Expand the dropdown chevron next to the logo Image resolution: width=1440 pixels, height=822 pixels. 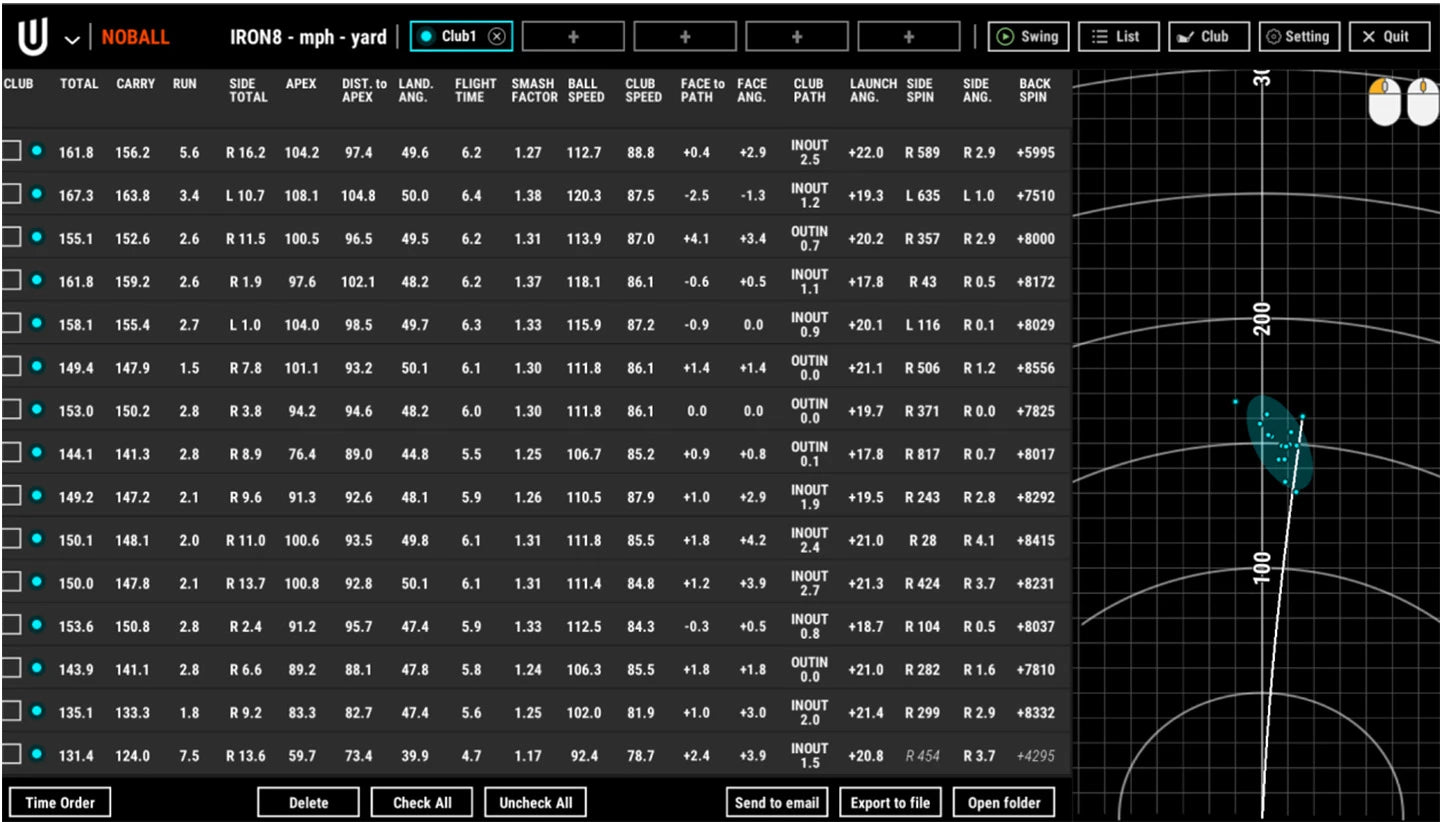click(72, 39)
